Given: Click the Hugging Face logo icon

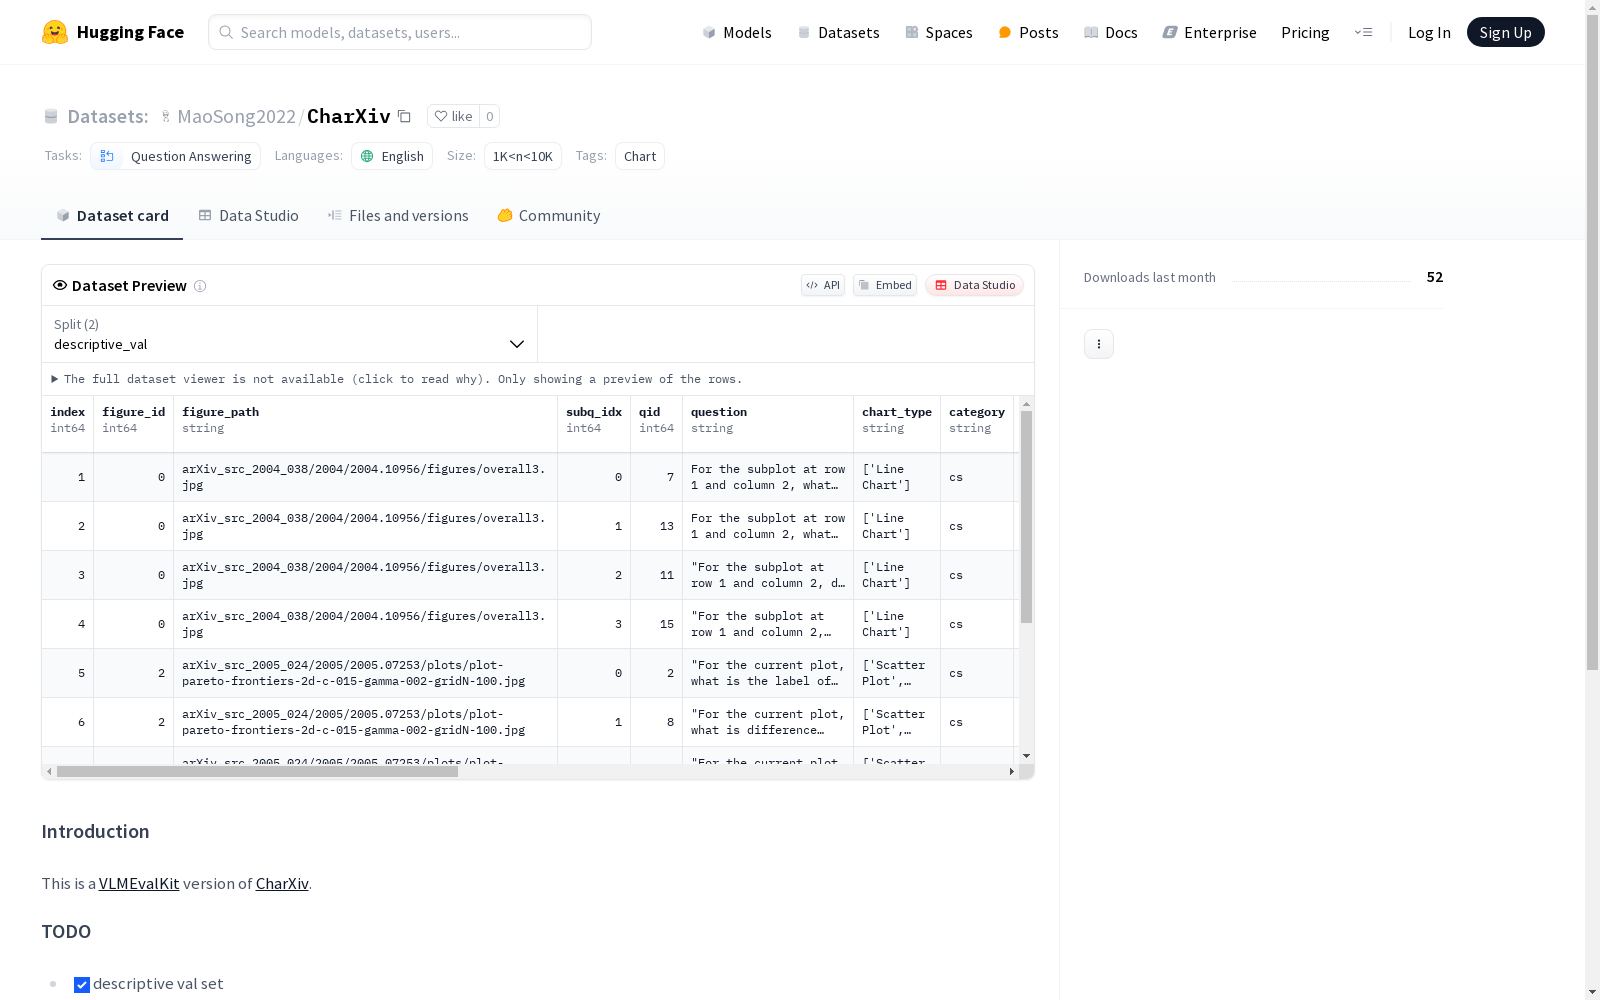Looking at the screenshot, I should click(55, 32).
